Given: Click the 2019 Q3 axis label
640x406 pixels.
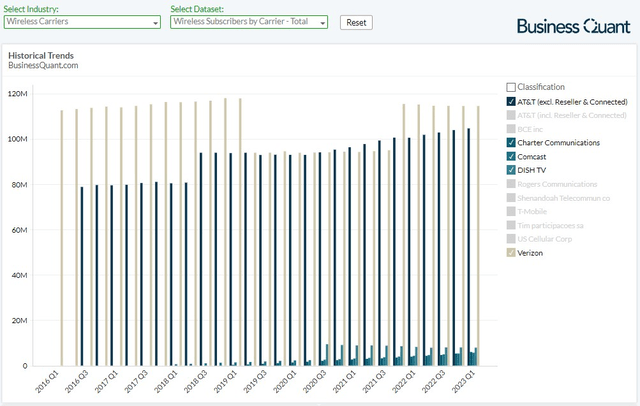Looking at the screenshot, I should [x=256, y=382].
